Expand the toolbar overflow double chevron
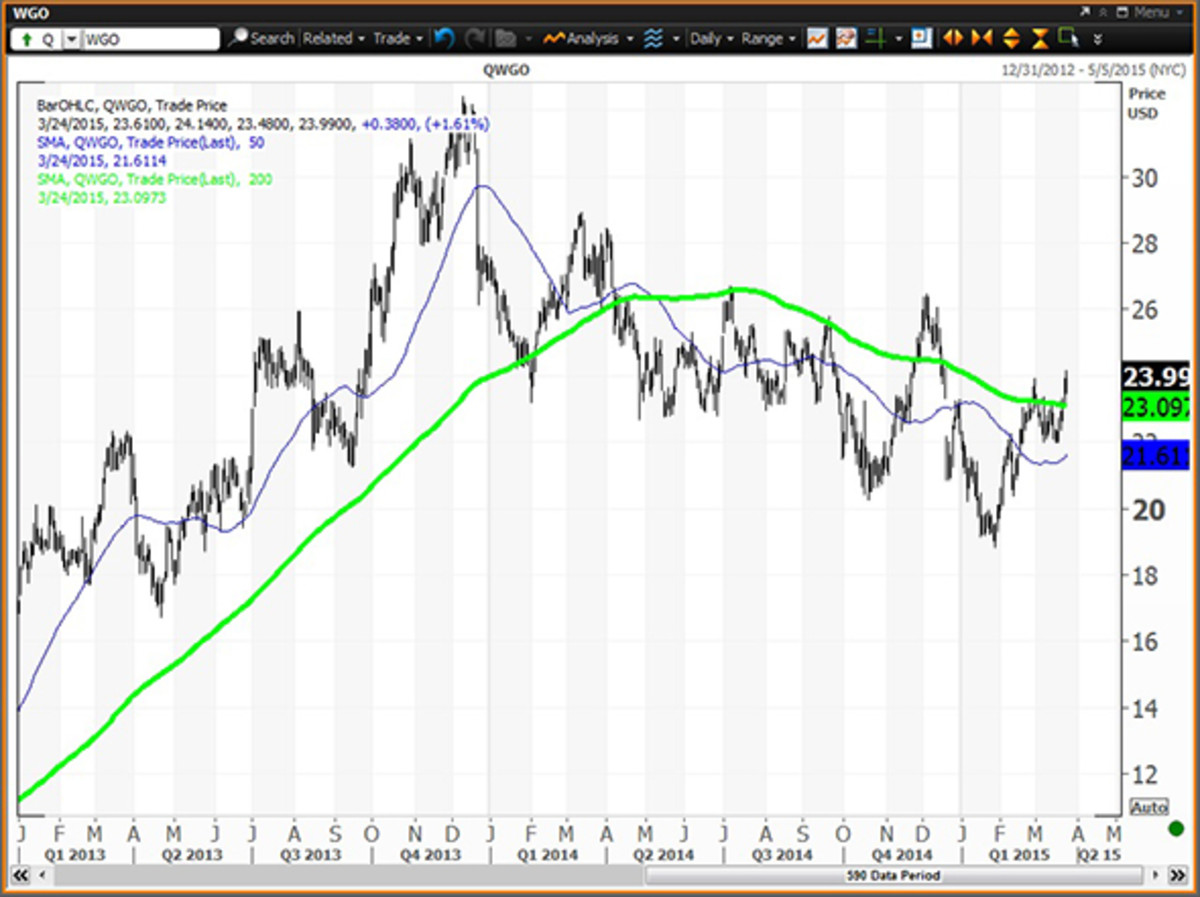 1098,40
